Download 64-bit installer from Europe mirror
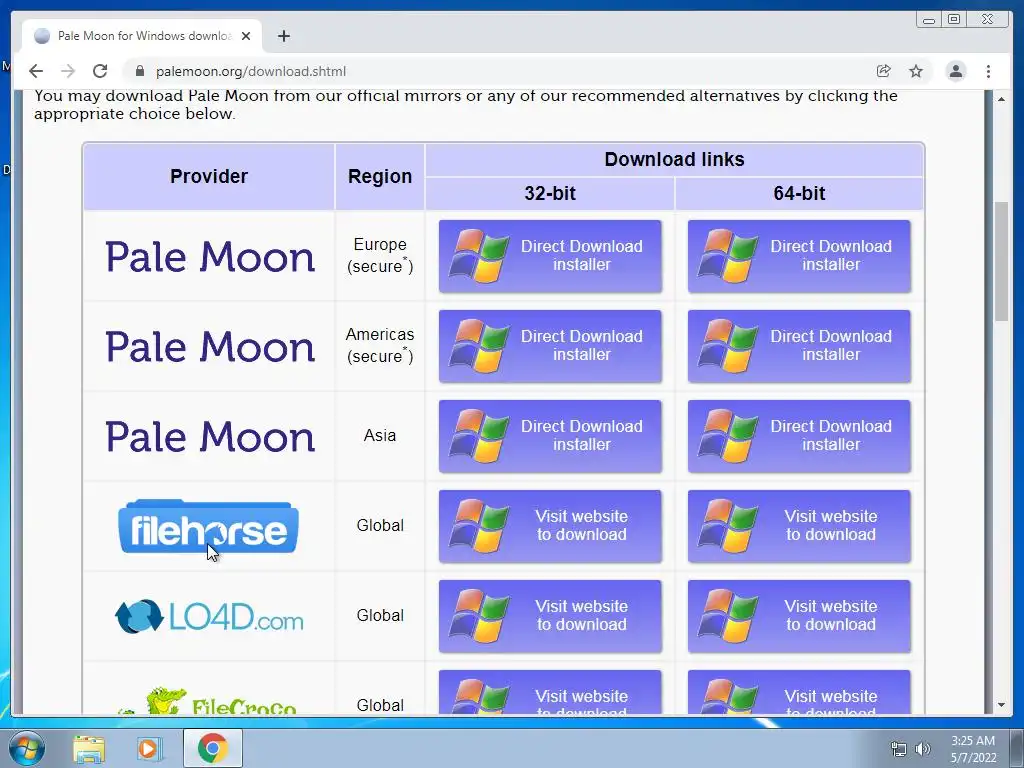The image size is (1024, 768). point(799,256)
